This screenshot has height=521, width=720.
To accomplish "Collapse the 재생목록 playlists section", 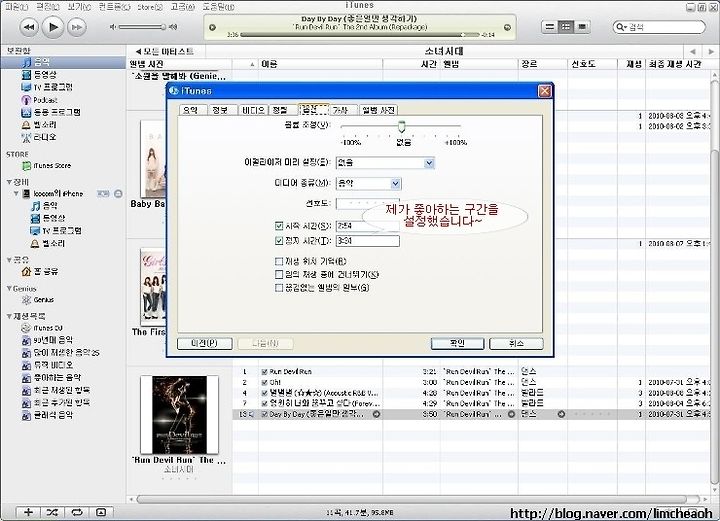I will coord(9,316).
